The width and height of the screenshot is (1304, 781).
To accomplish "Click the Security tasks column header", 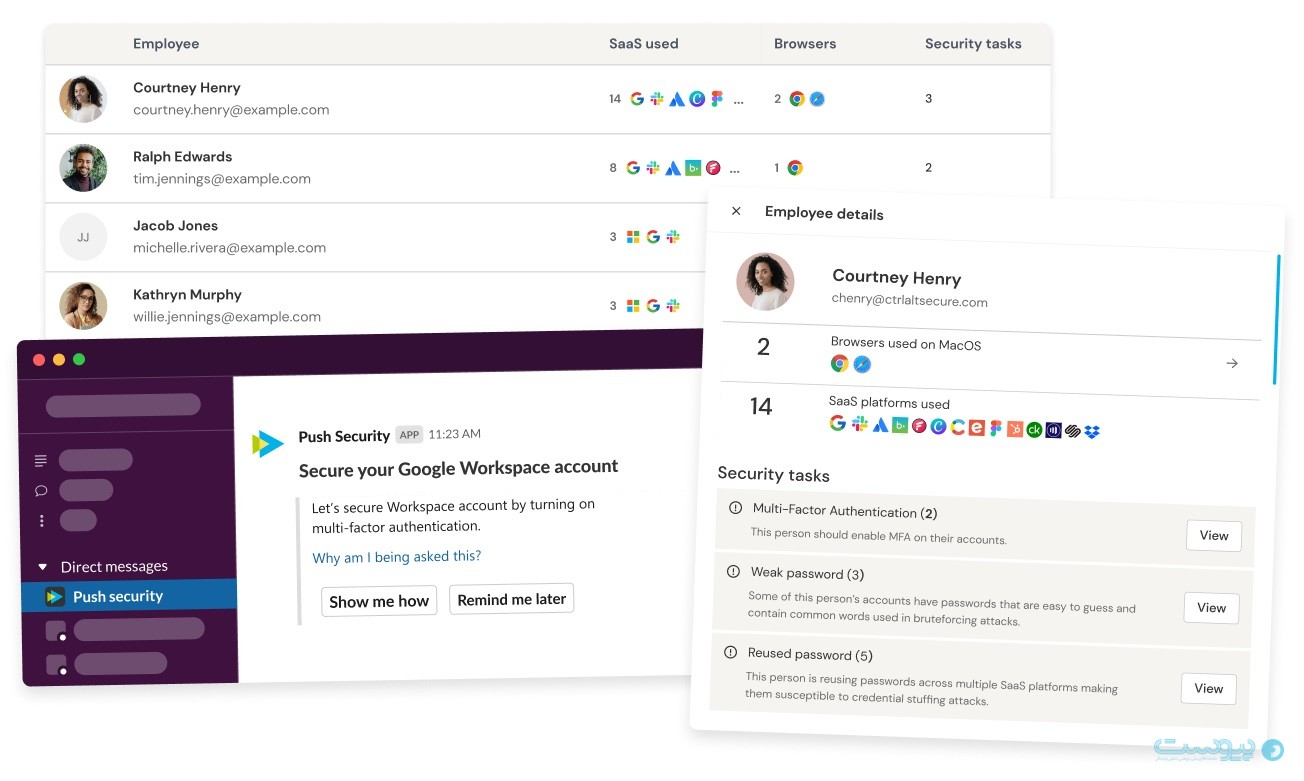I will [973, 44].
